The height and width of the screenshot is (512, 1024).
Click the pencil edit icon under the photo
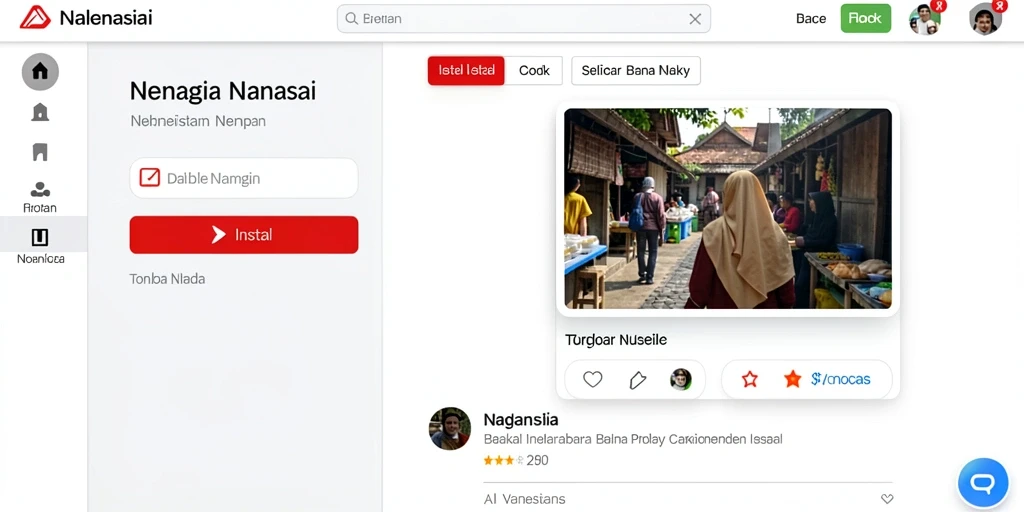point(637,380)
